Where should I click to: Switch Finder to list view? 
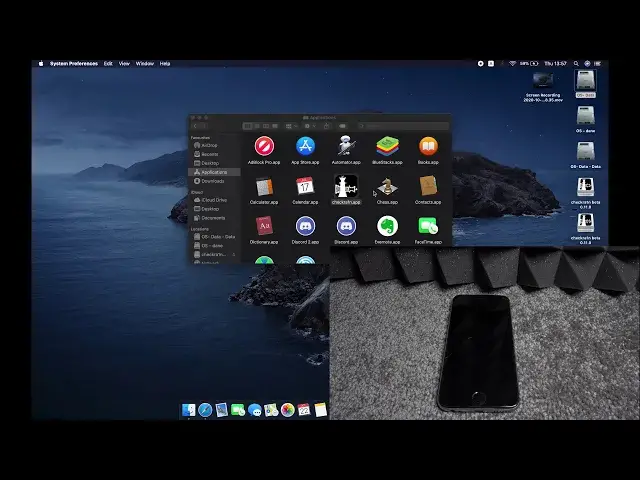pos(257,126)
